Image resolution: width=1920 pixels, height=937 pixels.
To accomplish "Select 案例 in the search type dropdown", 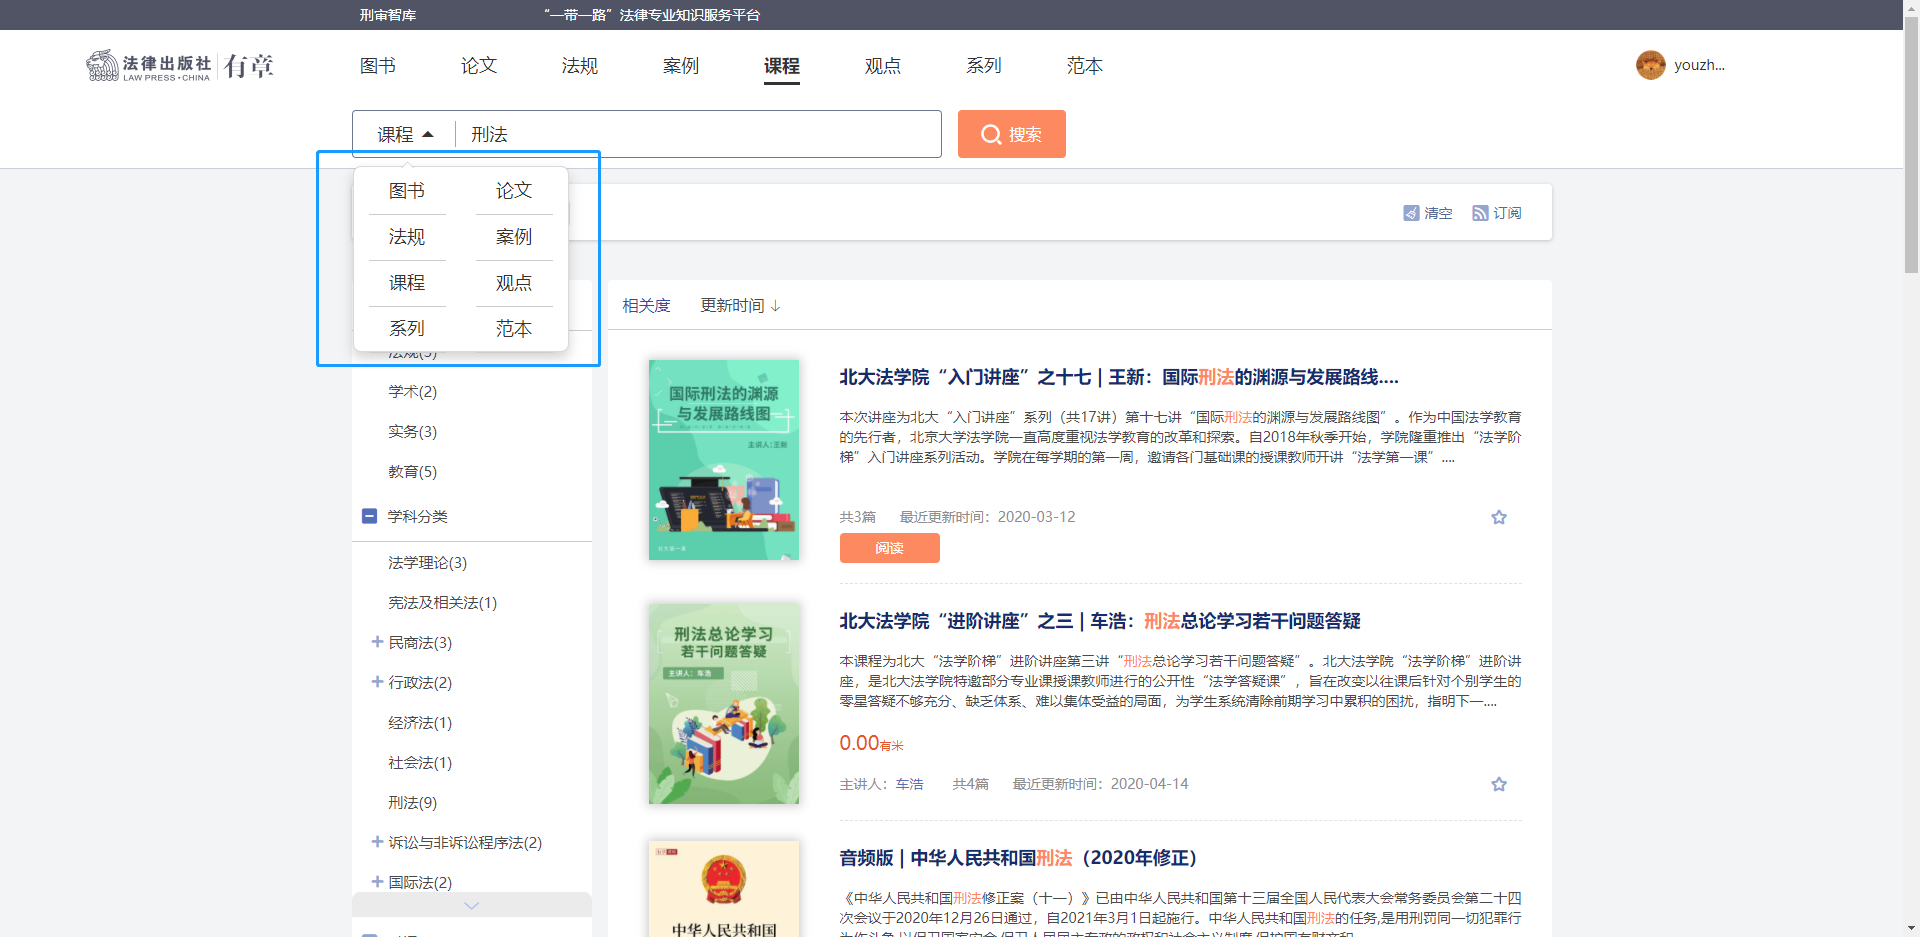I will coord(513,237).
